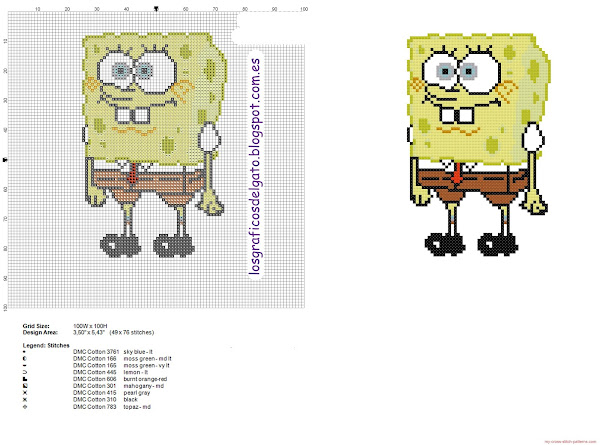Click 'pearl gray' color name
The width and height of the screenshot is (600, 445).
tap(137, 393)
